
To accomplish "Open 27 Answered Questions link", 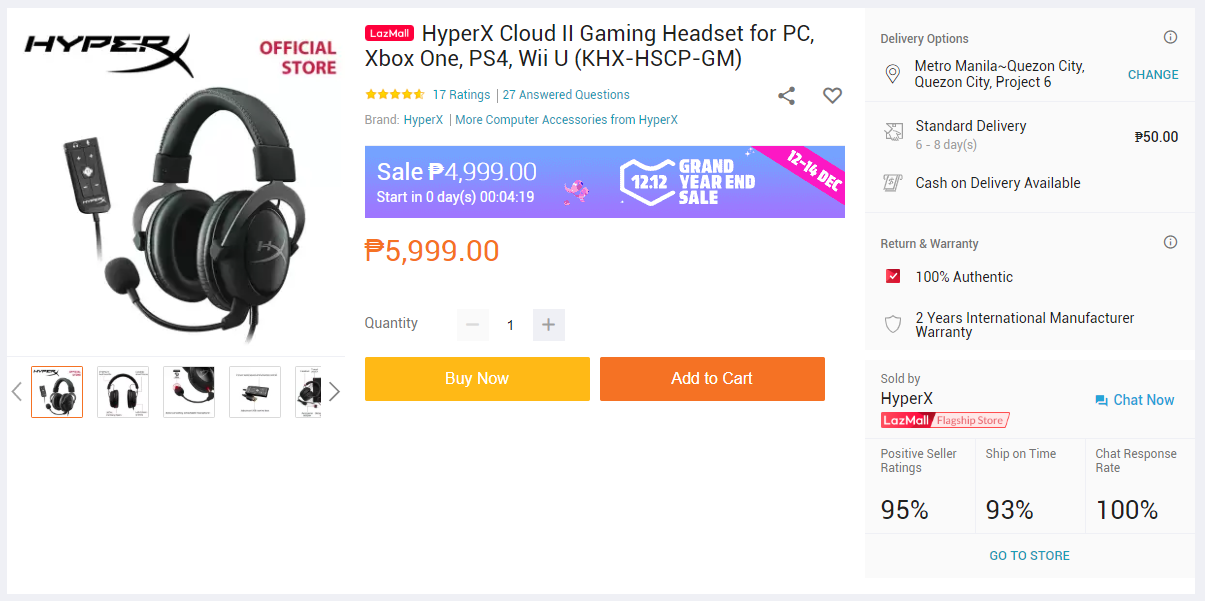I will click(566, 95).
